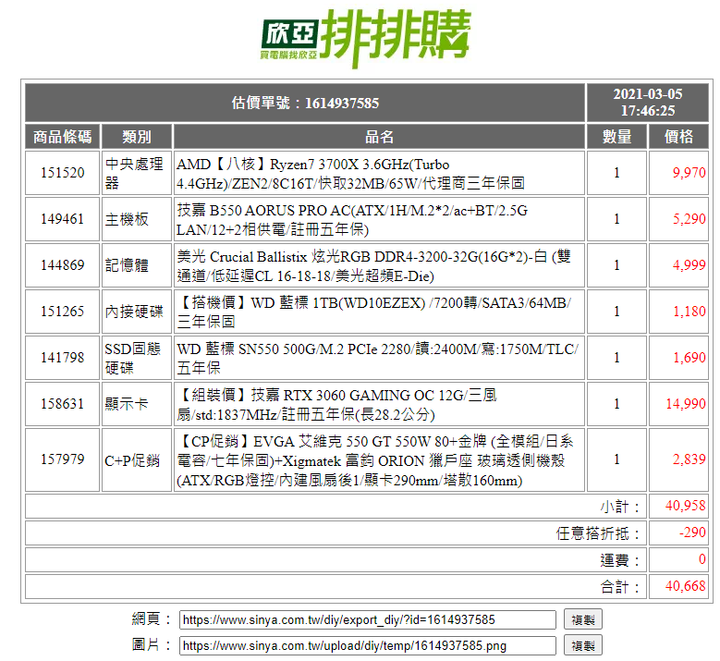The image size is (720, 661).
Task: Click the 運費 label
Action: [619, 560]
